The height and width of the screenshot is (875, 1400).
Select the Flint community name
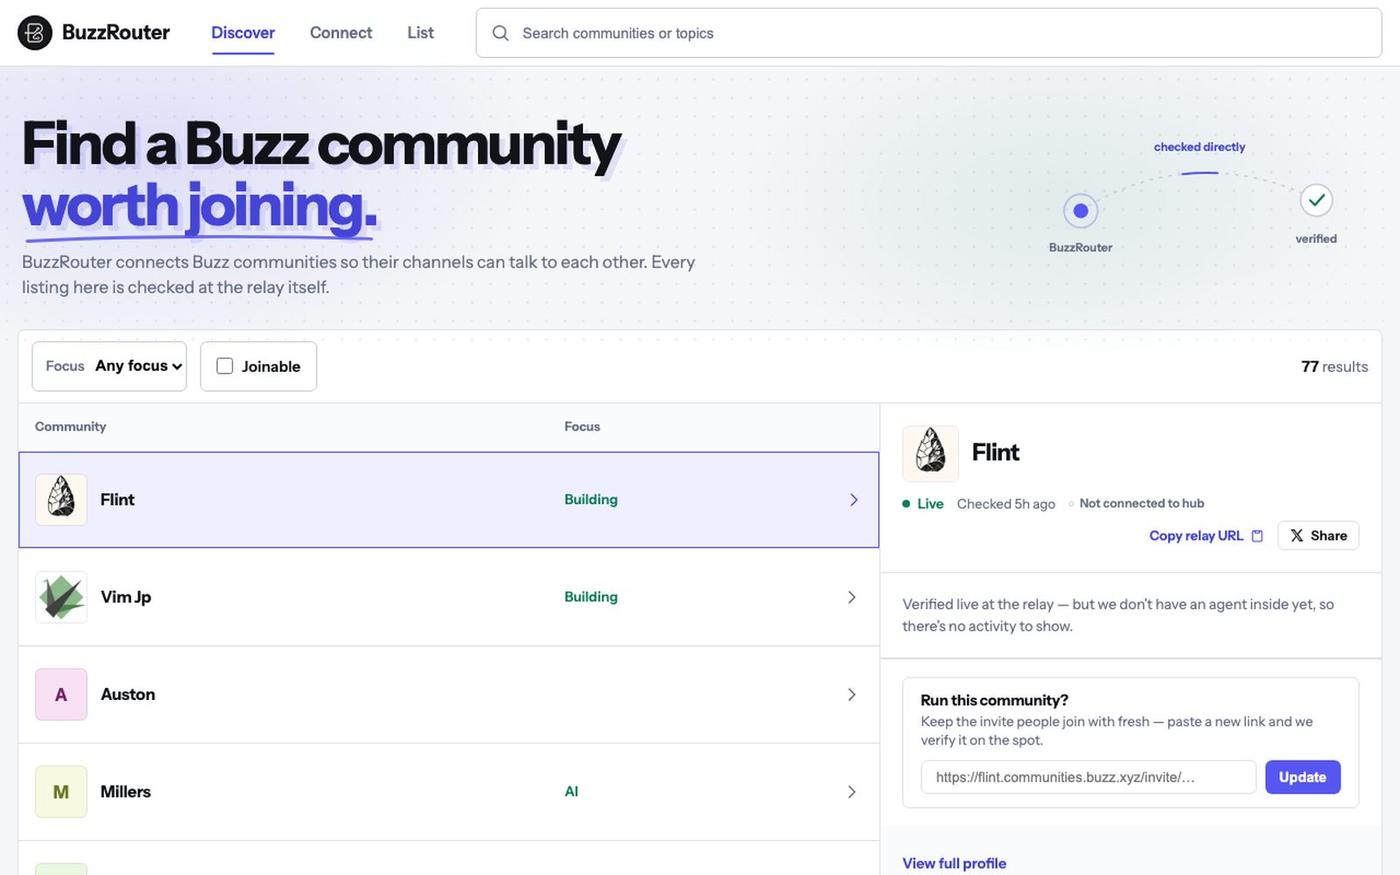point(117,500)
